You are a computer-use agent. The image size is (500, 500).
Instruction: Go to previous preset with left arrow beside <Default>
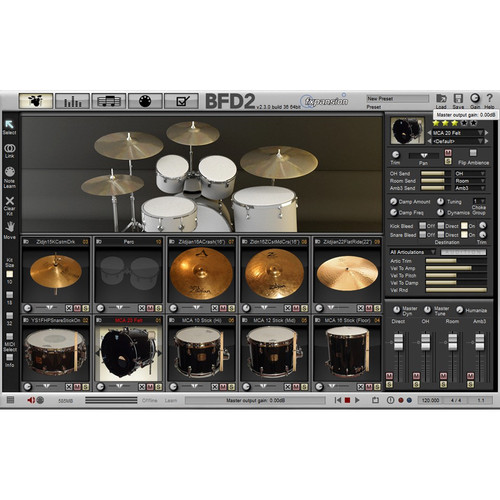(x=429, y=141)
